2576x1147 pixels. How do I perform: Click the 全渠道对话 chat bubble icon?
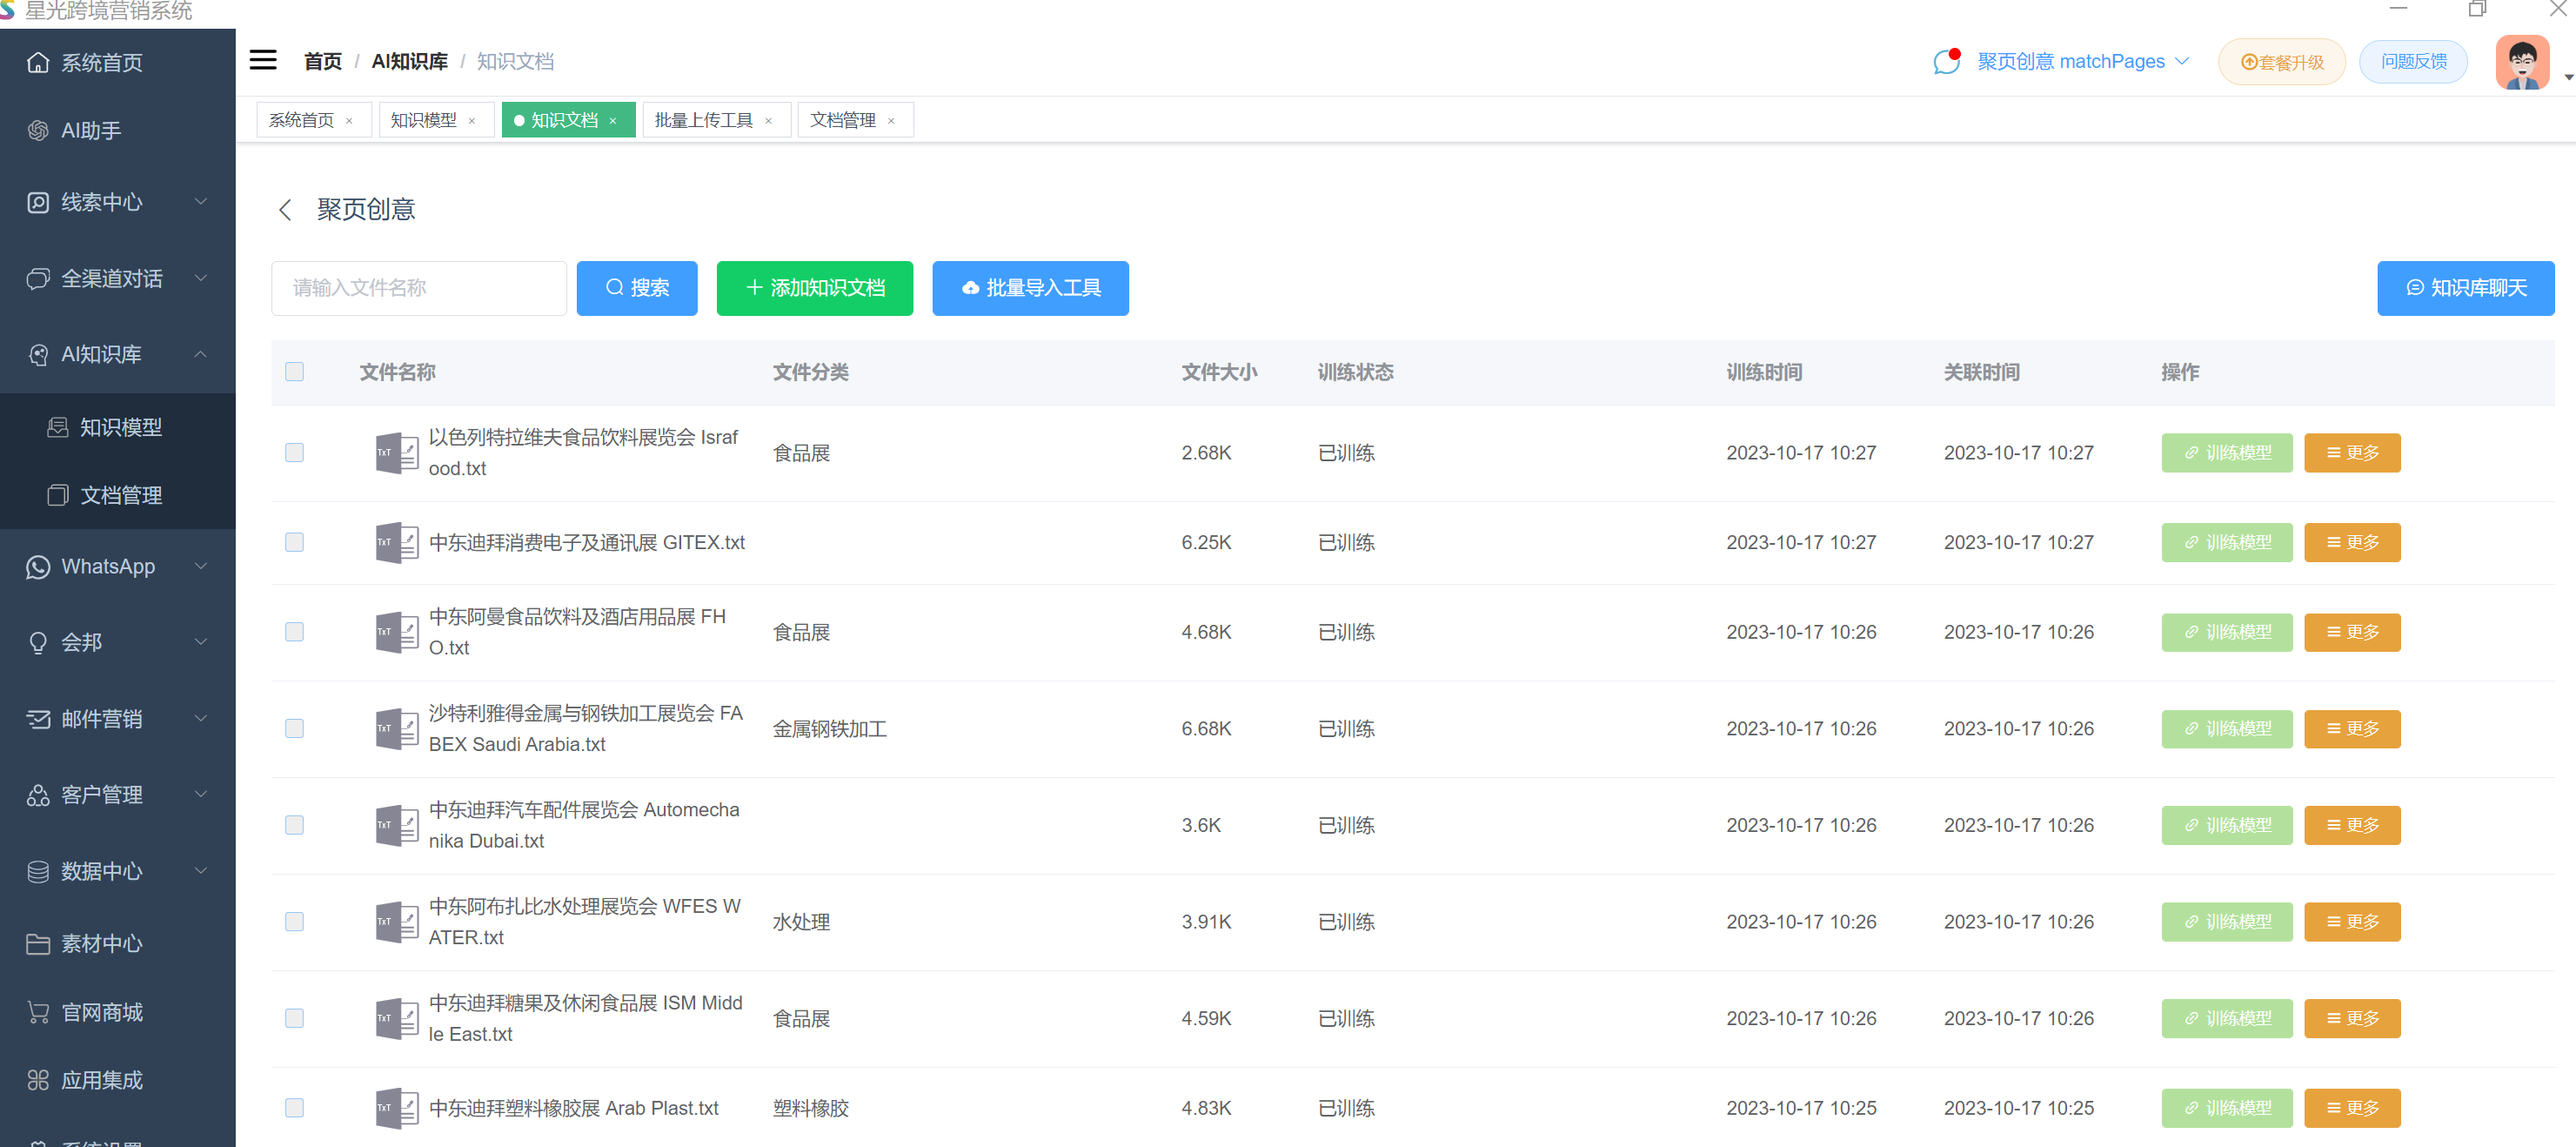[x=38, y=278]
